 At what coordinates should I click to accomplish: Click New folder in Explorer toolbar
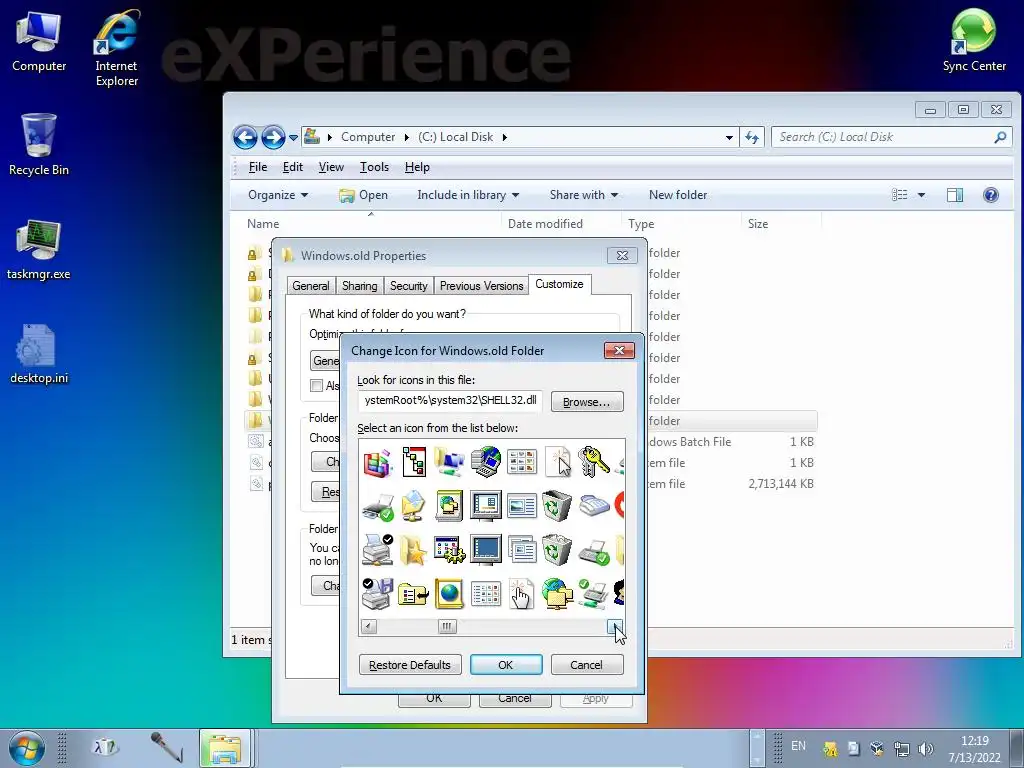(678, 195)
